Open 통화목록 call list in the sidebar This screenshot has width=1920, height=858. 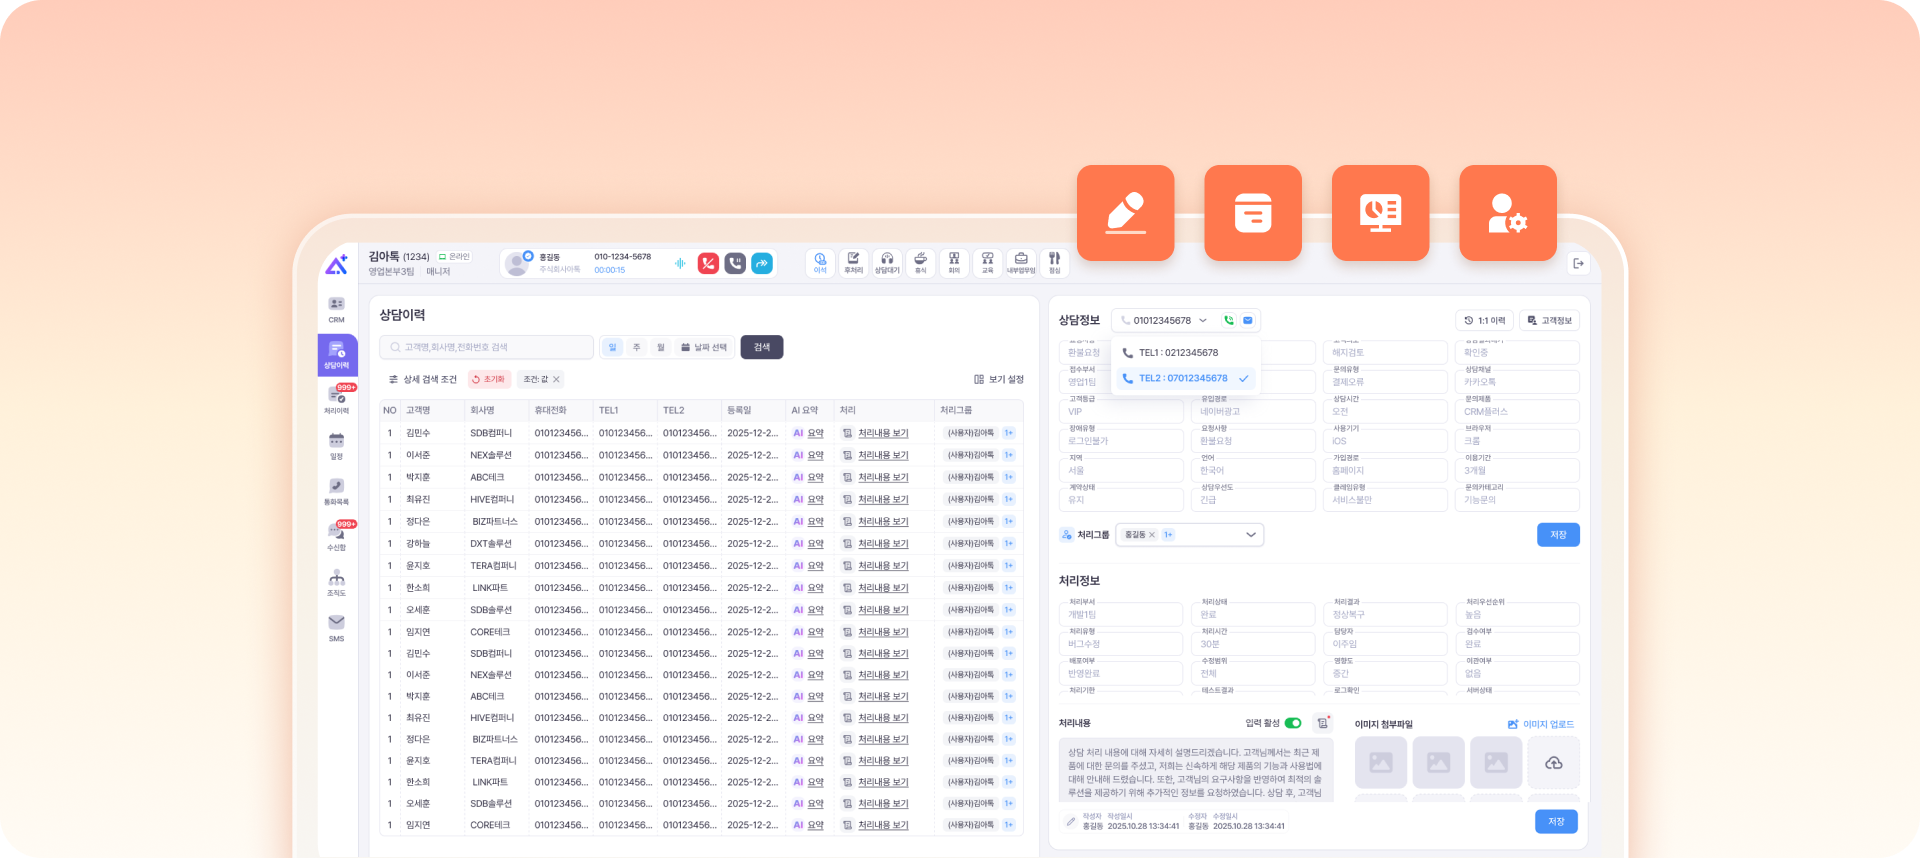coord(337,492)
